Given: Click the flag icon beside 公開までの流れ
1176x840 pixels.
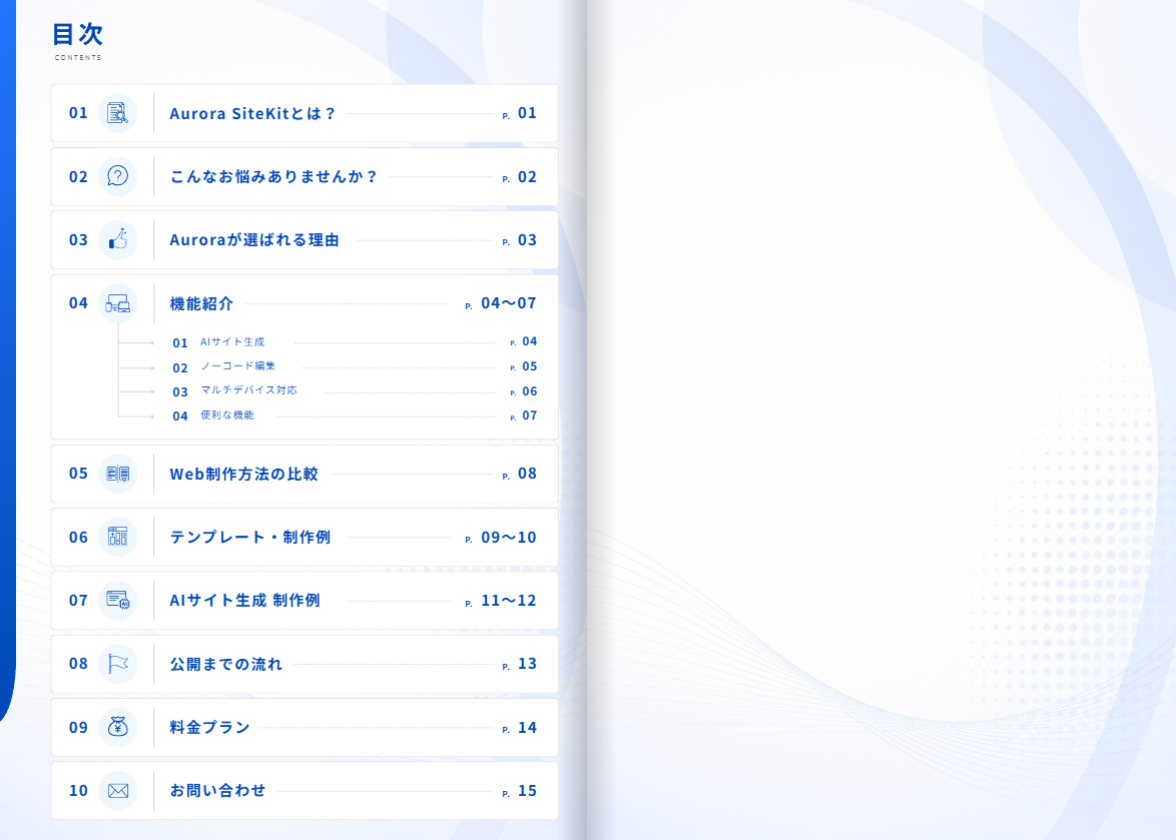Looking at the screenshot, I should click(118, 664).
